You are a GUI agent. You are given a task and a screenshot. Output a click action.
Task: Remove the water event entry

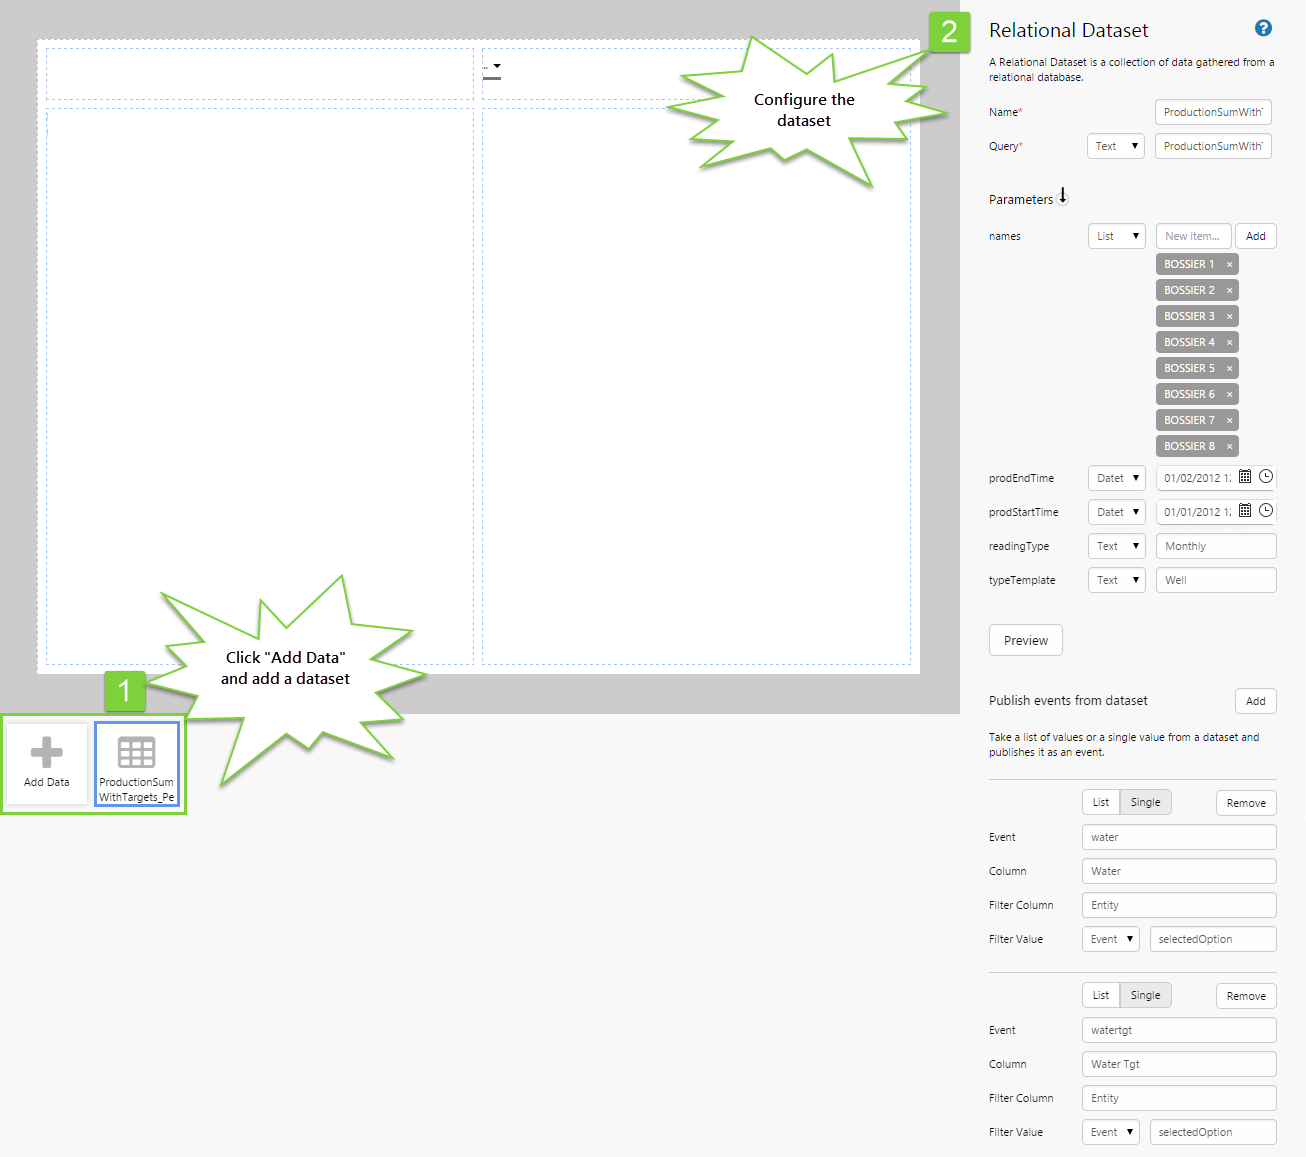[x=1245, y=803]
